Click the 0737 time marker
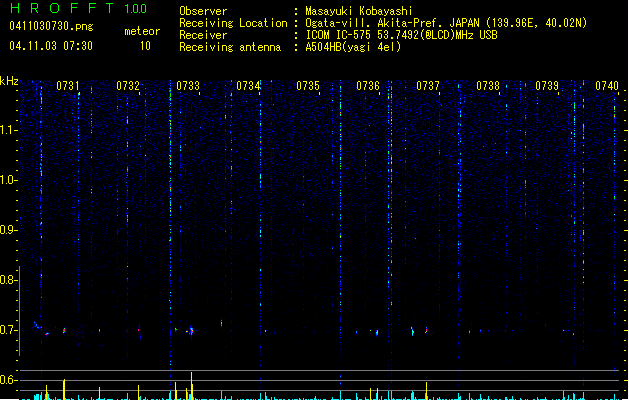 click(x=428, y=86)
